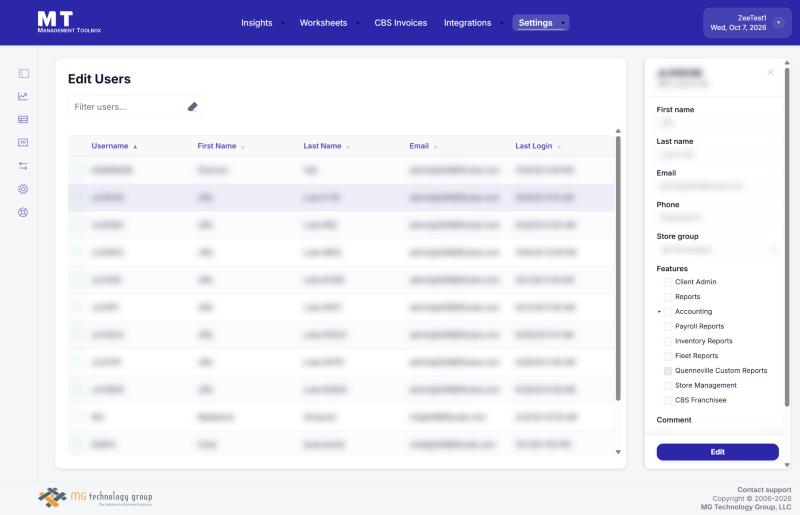Toggle the Payroll Reports checkbox
The width and height of the screenshot is (800, 515).
667,327
